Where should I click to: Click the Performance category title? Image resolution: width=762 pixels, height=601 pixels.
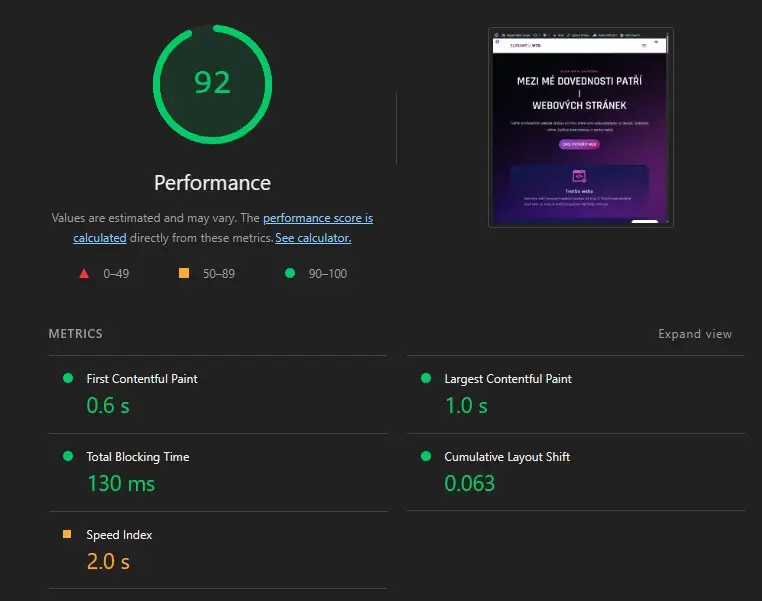[212, 183]
